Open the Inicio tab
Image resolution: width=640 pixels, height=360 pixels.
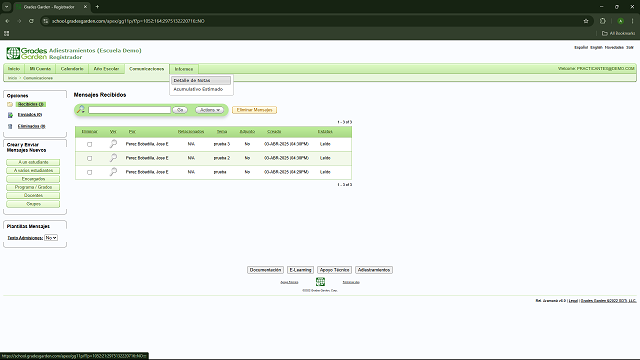[x=14, y=69]
